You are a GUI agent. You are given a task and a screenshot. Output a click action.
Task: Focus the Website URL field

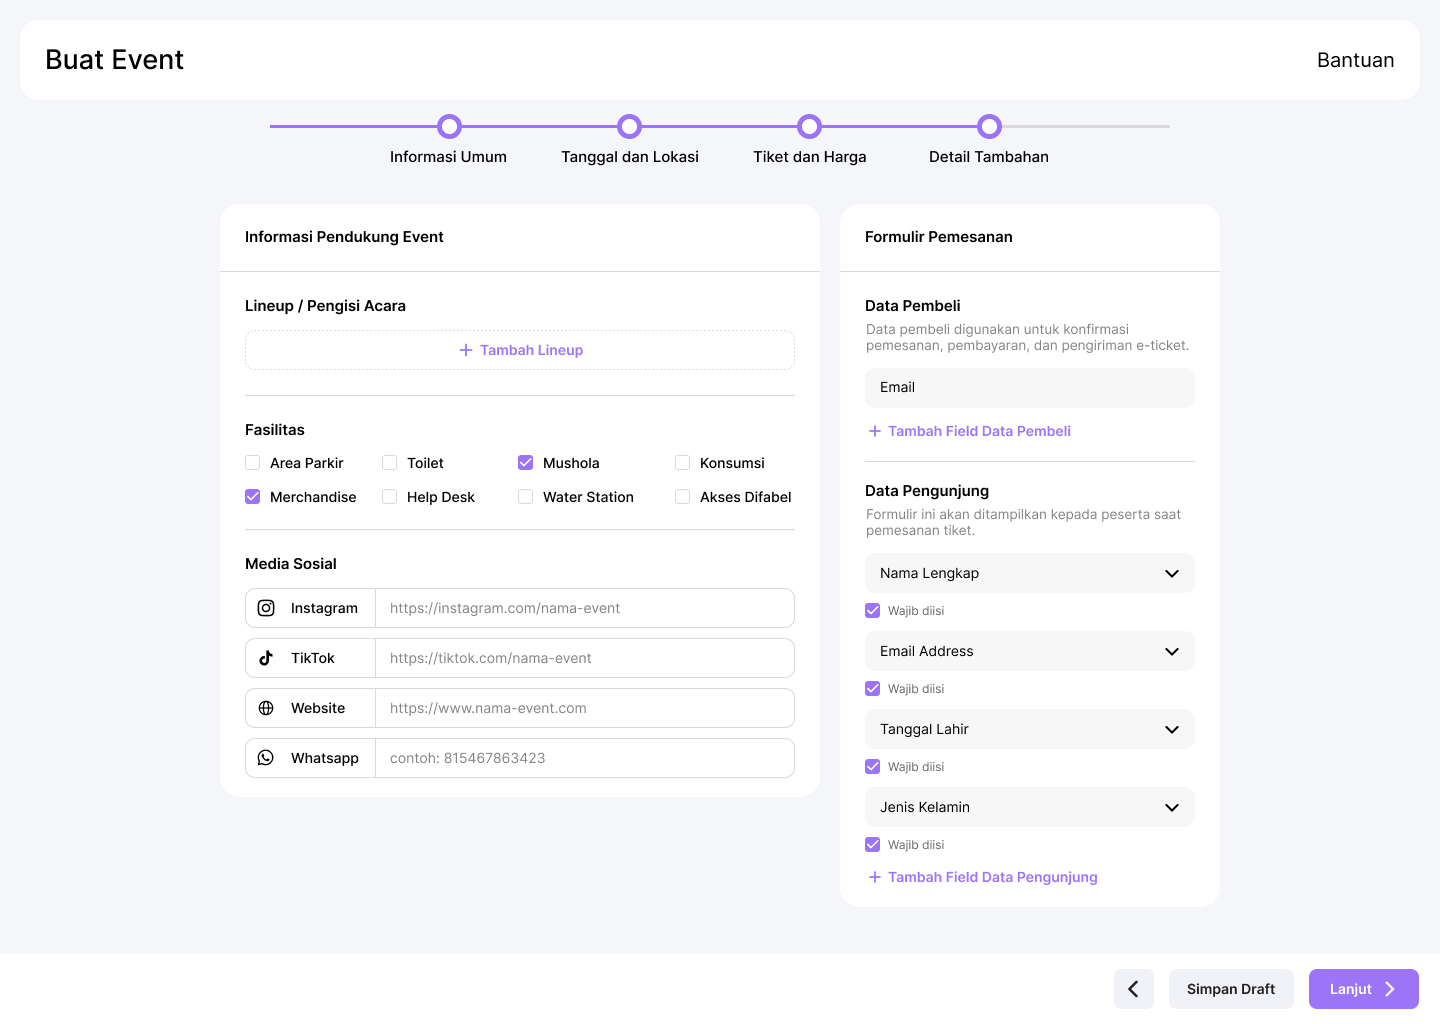coord(585,708)
